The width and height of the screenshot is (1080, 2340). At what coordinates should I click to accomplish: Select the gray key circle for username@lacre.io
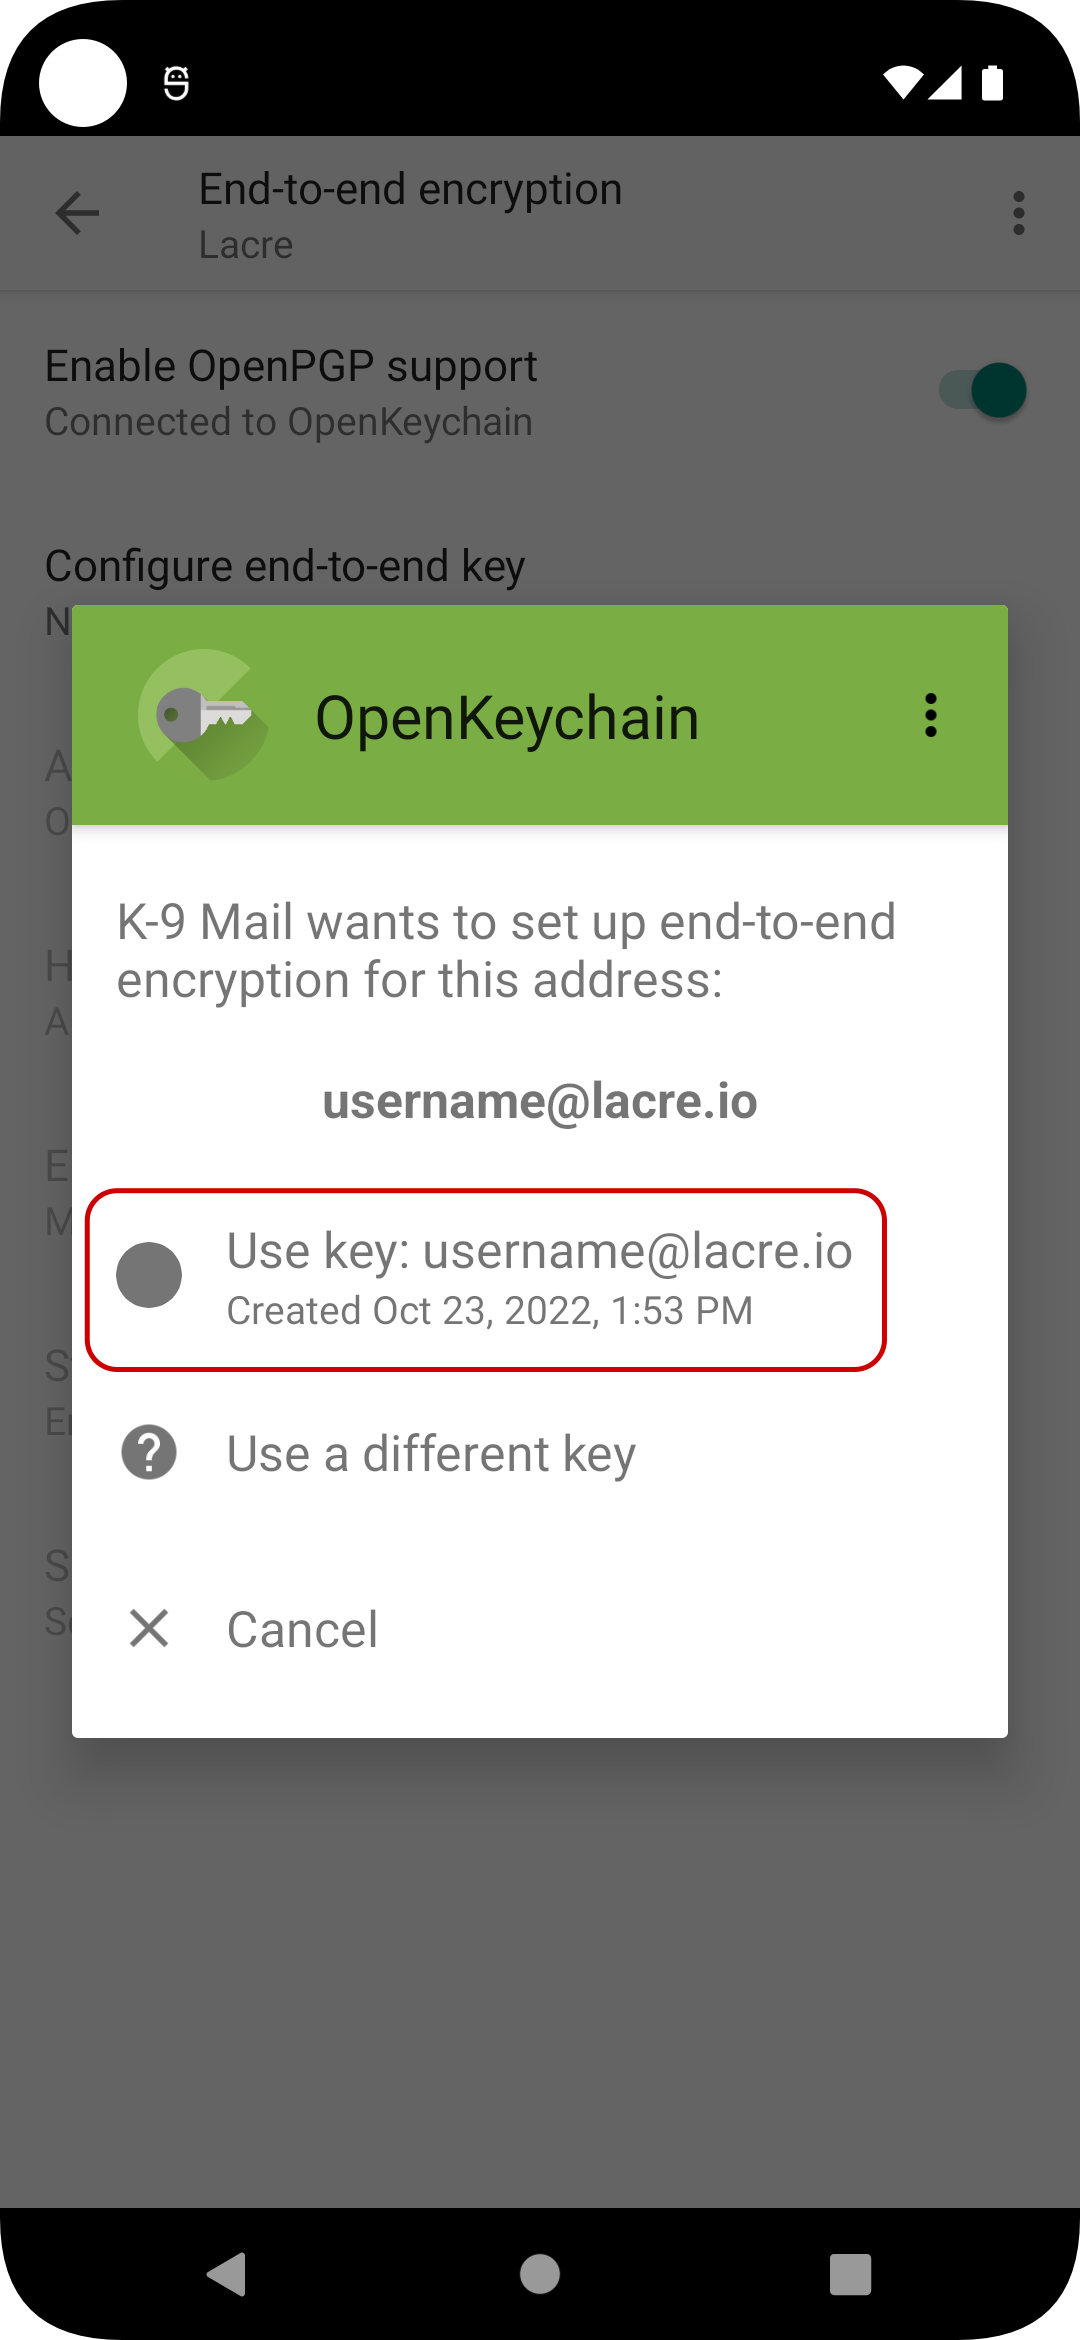[149, 1275]
